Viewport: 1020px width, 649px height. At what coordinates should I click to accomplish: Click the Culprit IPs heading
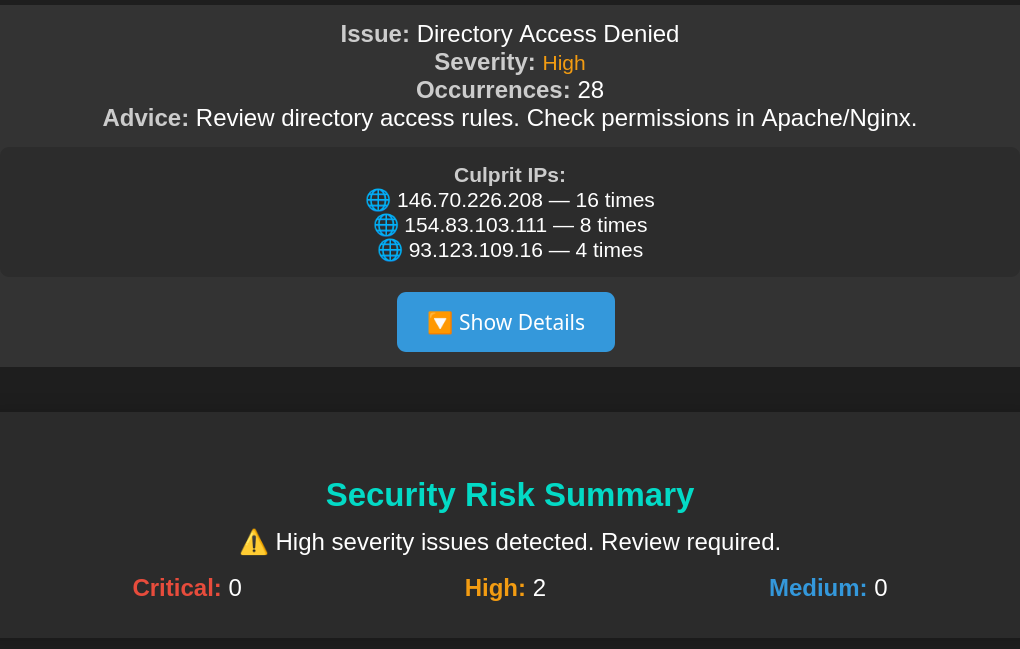(x=510, y=175)
